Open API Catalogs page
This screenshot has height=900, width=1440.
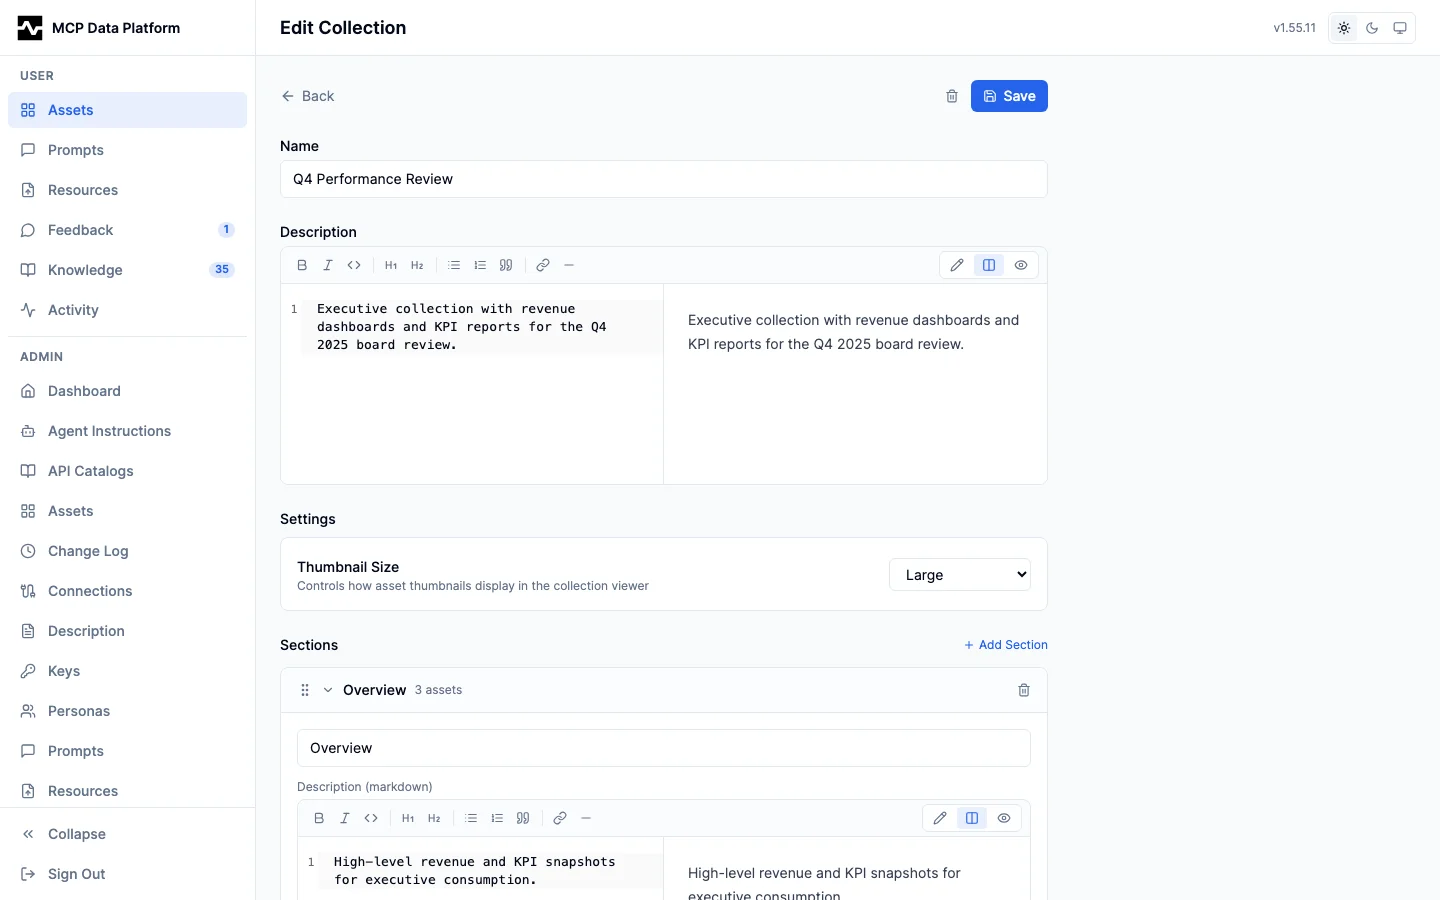[127, 471]
